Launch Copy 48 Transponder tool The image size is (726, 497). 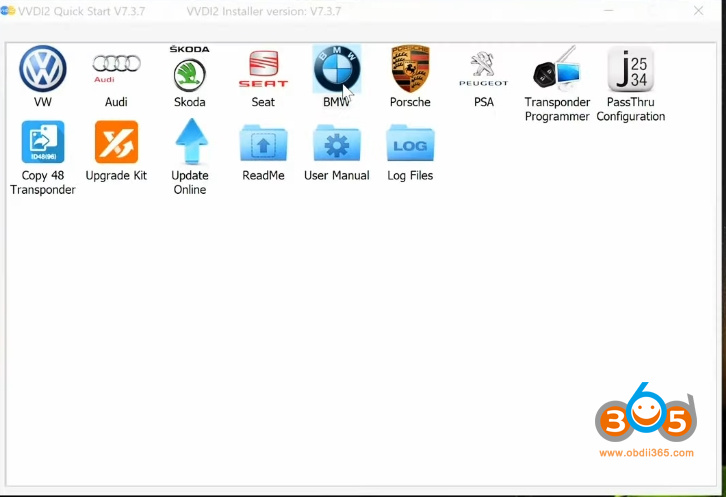click(43, 143)
